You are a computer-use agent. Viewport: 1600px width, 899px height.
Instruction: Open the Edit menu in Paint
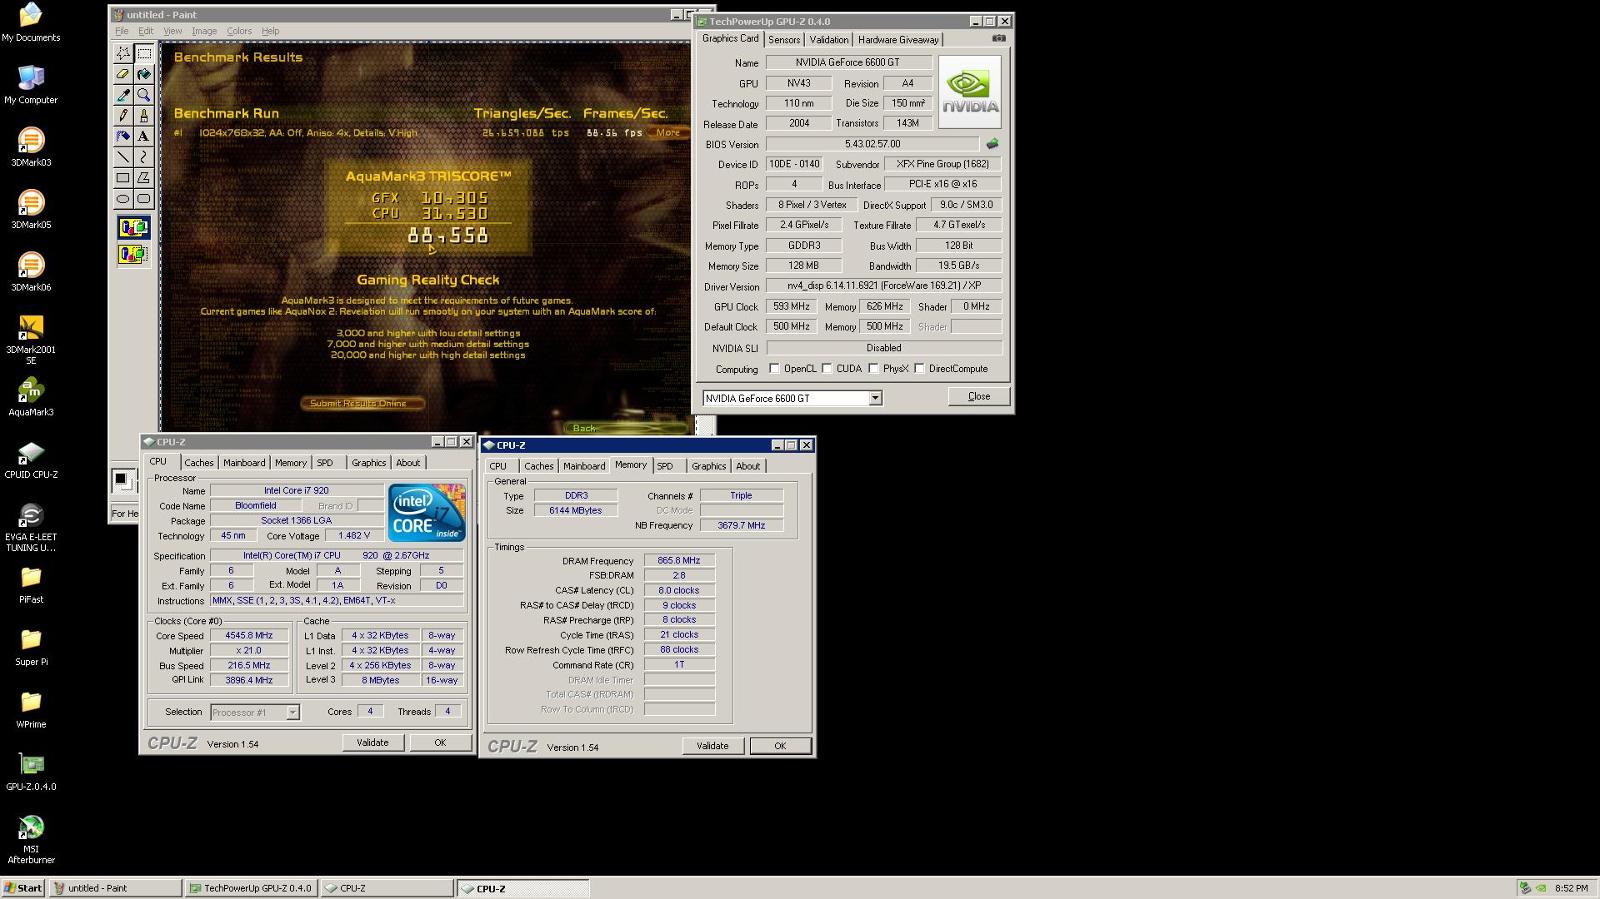pos(146,31)
